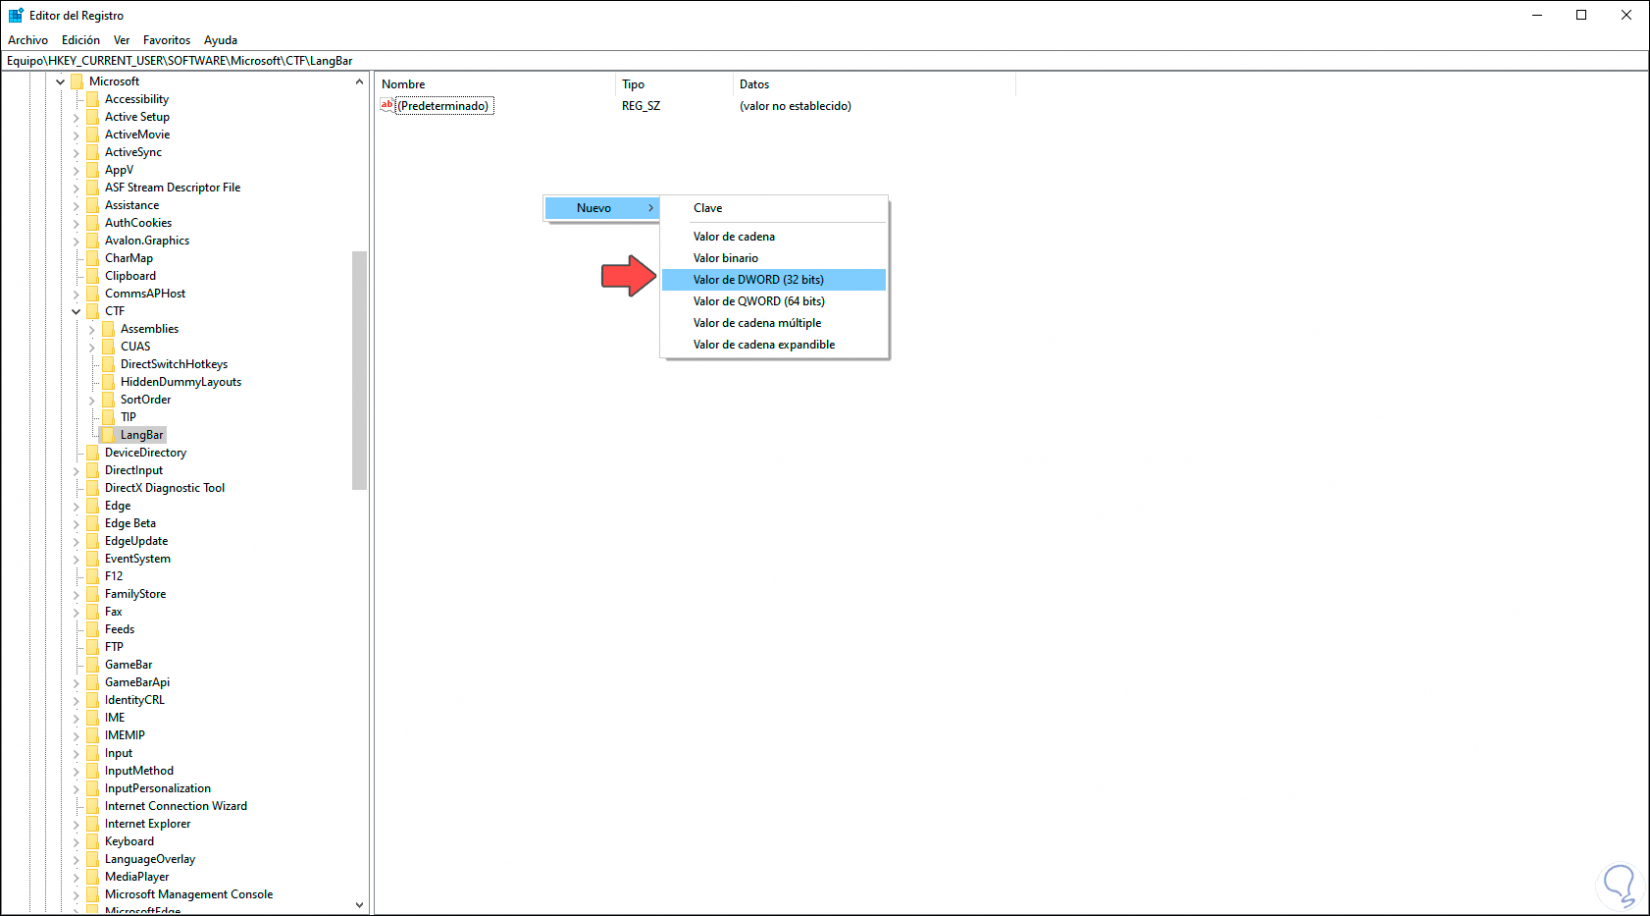Choose Valor de DWORD (32 bits)
Viewport: 1650px width, 916px height.
pos(774,280)
